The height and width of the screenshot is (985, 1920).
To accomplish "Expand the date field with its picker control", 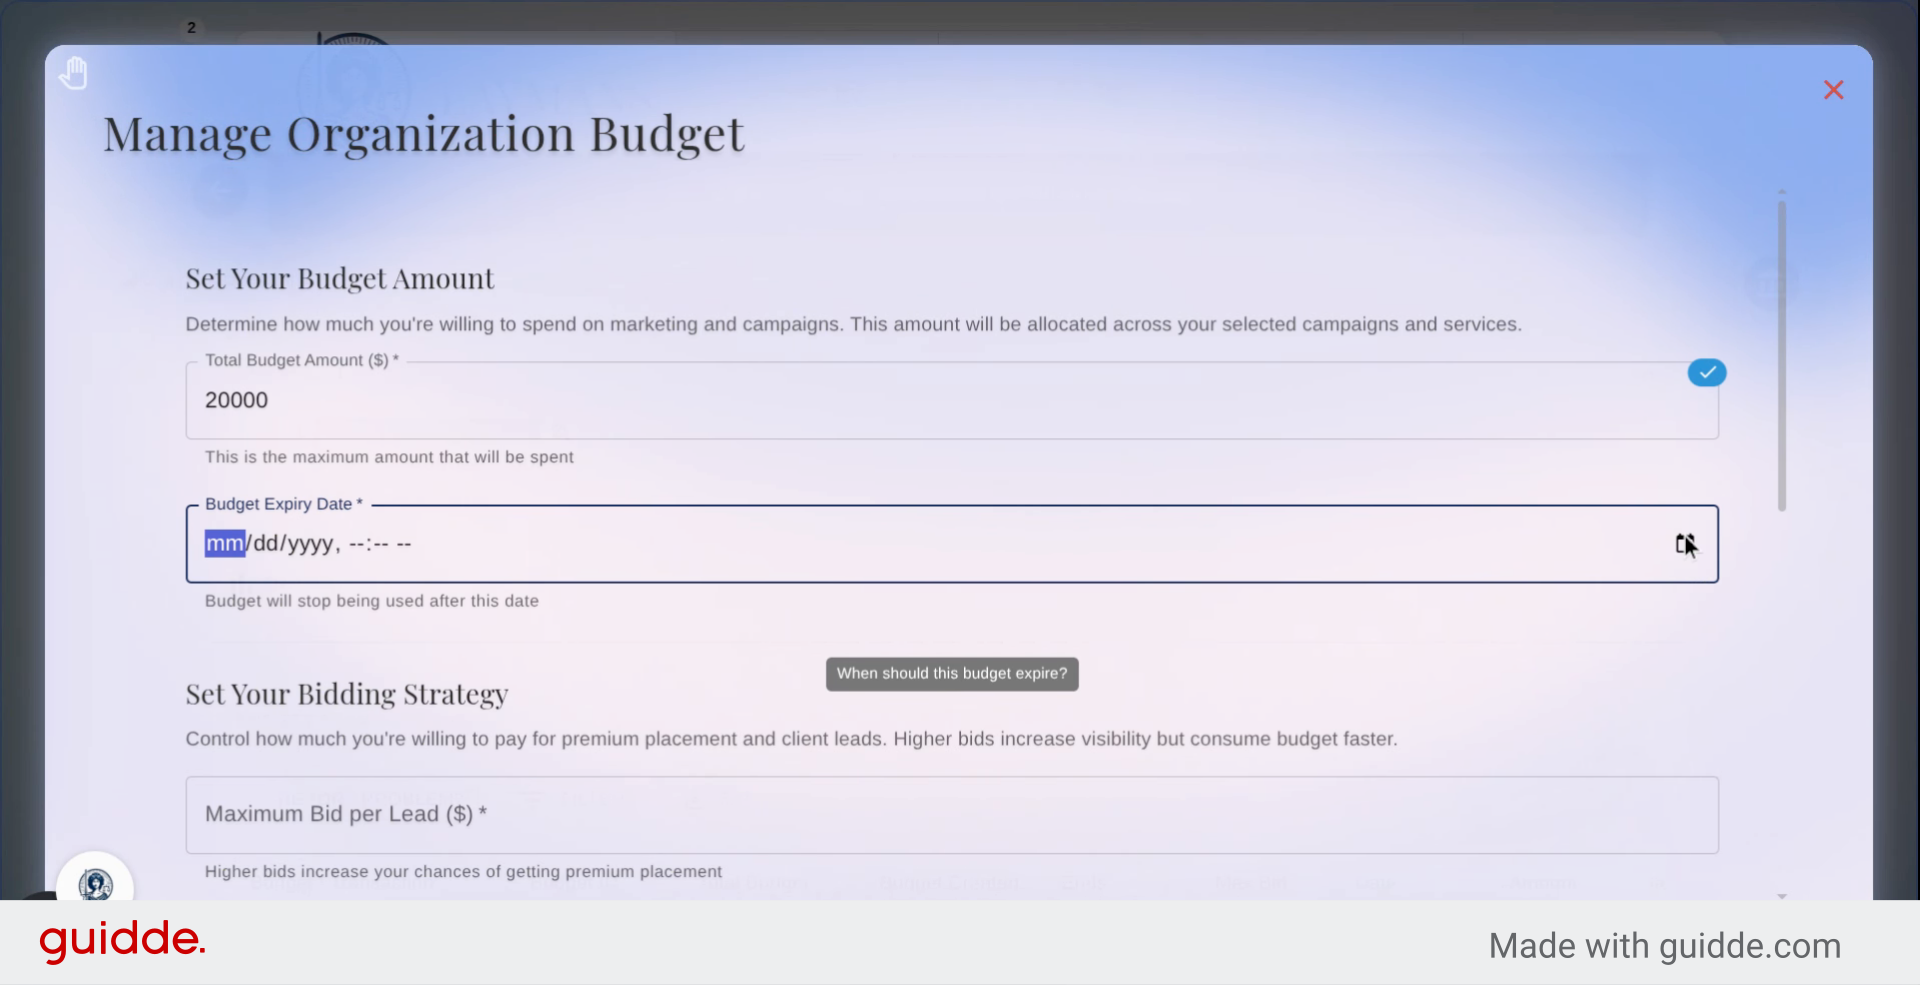I will (x=1684, y=544).
